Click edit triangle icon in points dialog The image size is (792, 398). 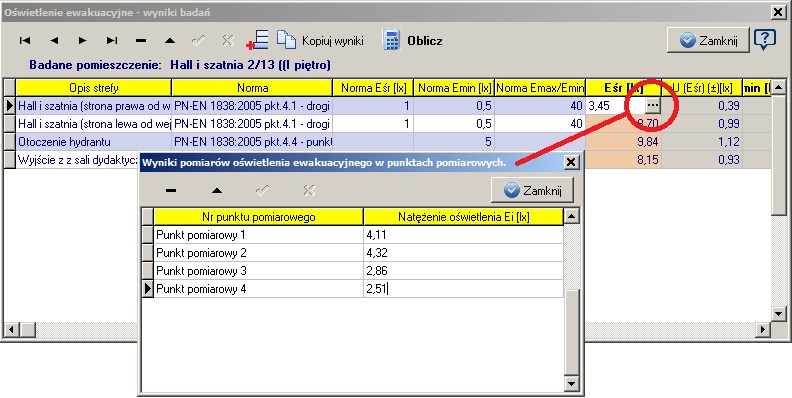(x=217, y=190)
